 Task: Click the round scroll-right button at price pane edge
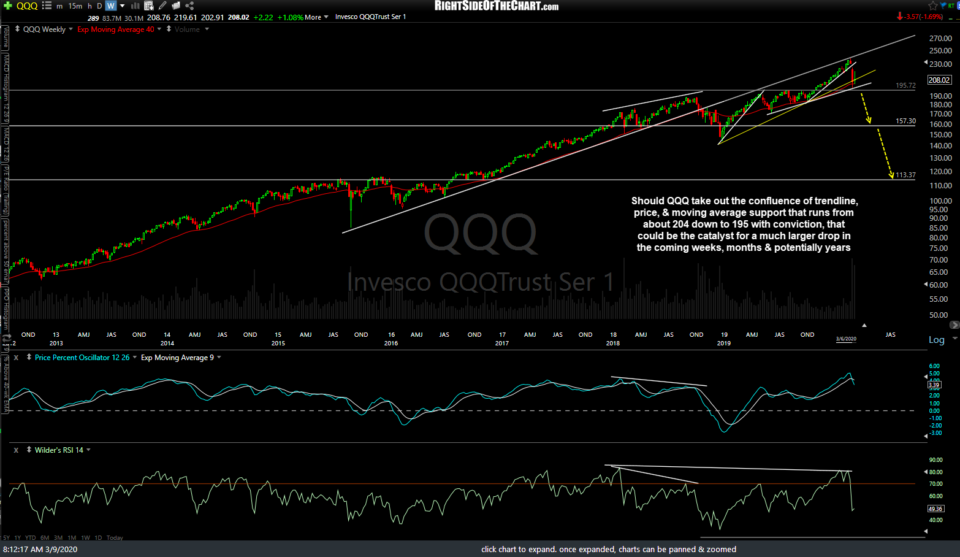point(954,325)
